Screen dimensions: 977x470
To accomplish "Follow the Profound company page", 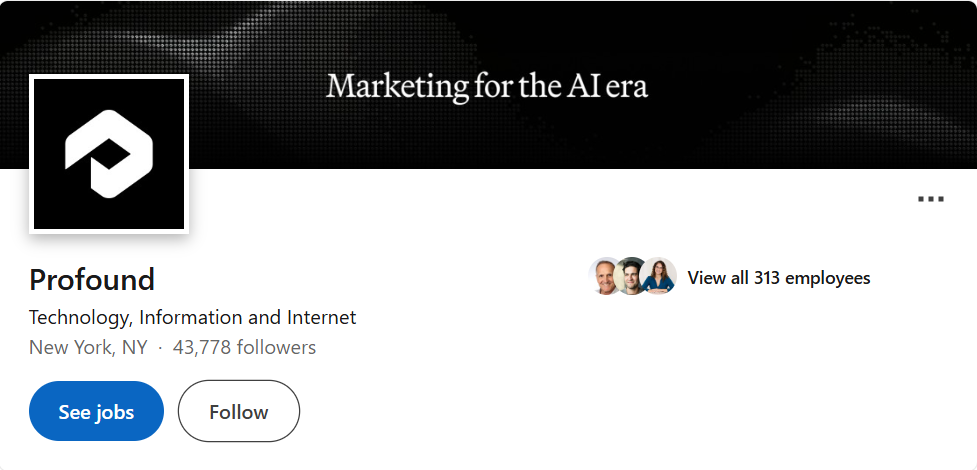I will coord(239,411).
